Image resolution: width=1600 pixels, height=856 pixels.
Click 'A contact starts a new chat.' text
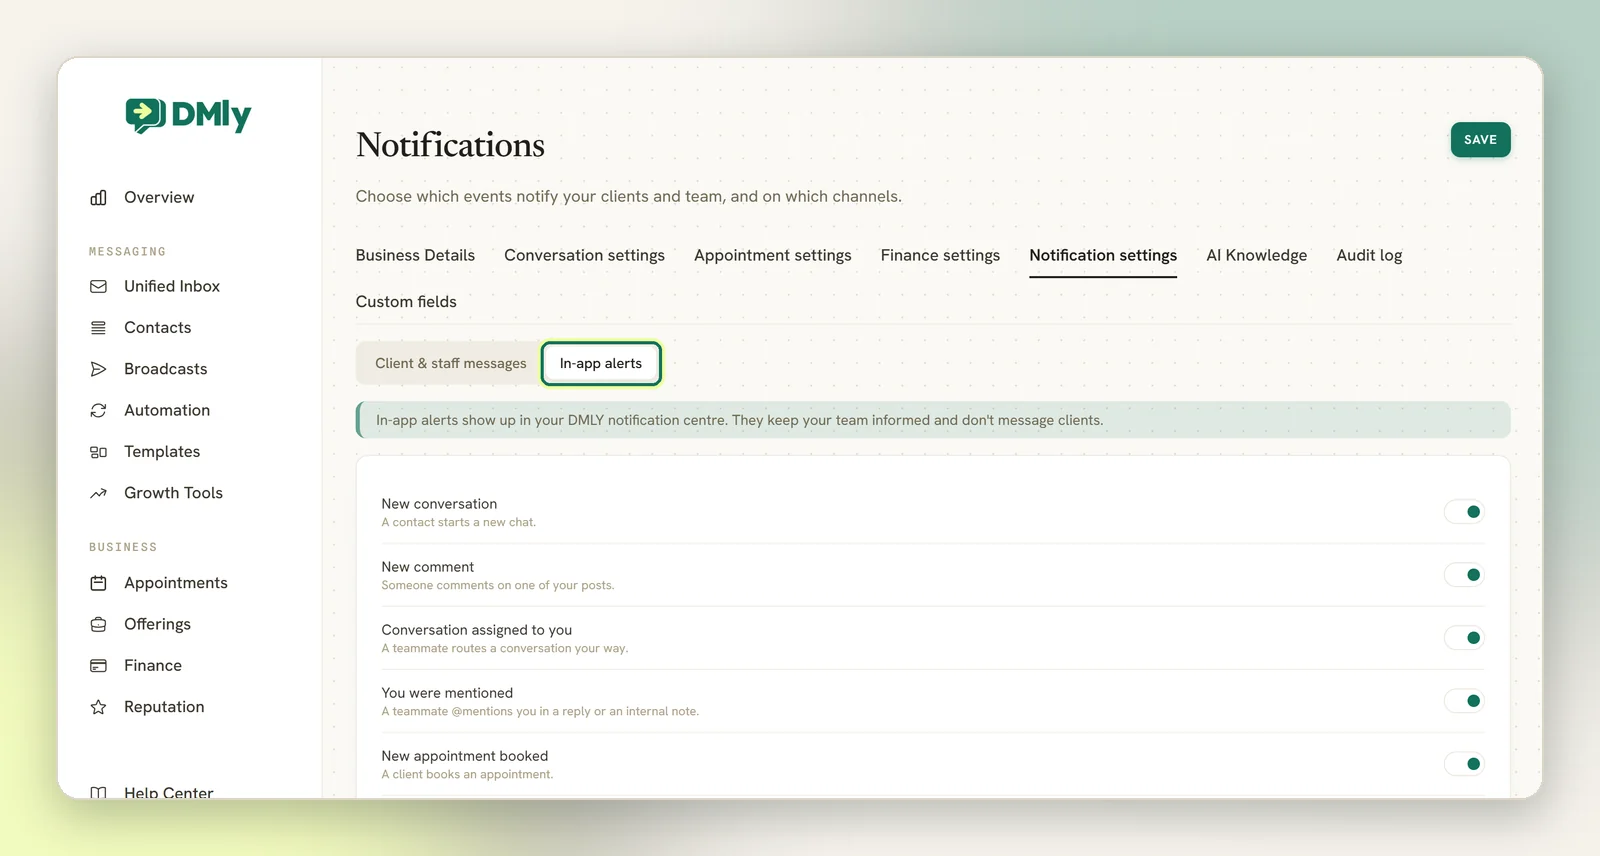[x=459, y=522]
